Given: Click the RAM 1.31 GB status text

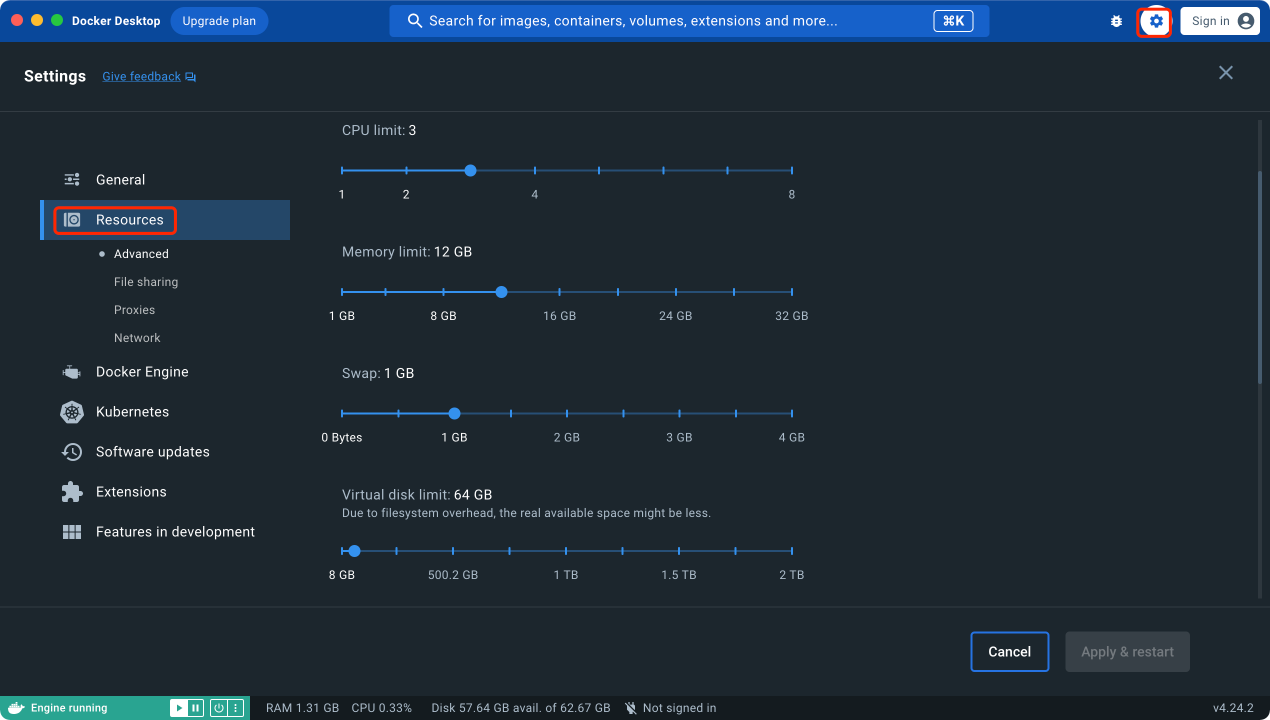Looking at the screenshot, I should [x=302, y=708].
